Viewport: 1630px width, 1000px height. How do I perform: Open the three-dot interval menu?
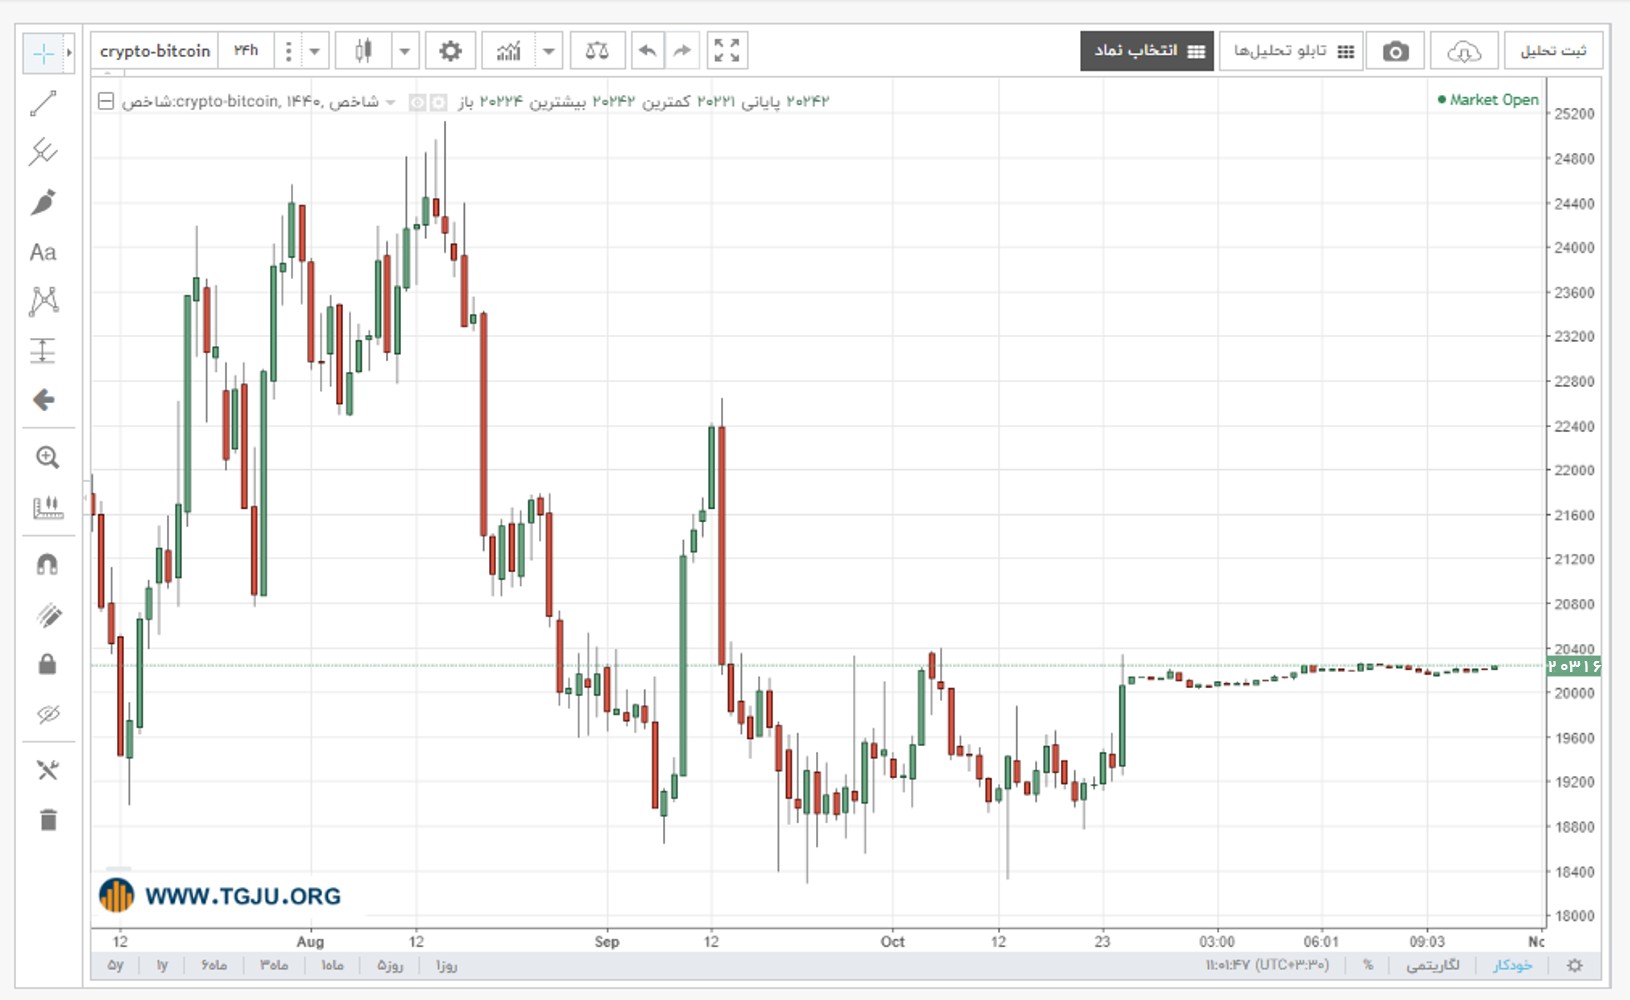(288, 51)
